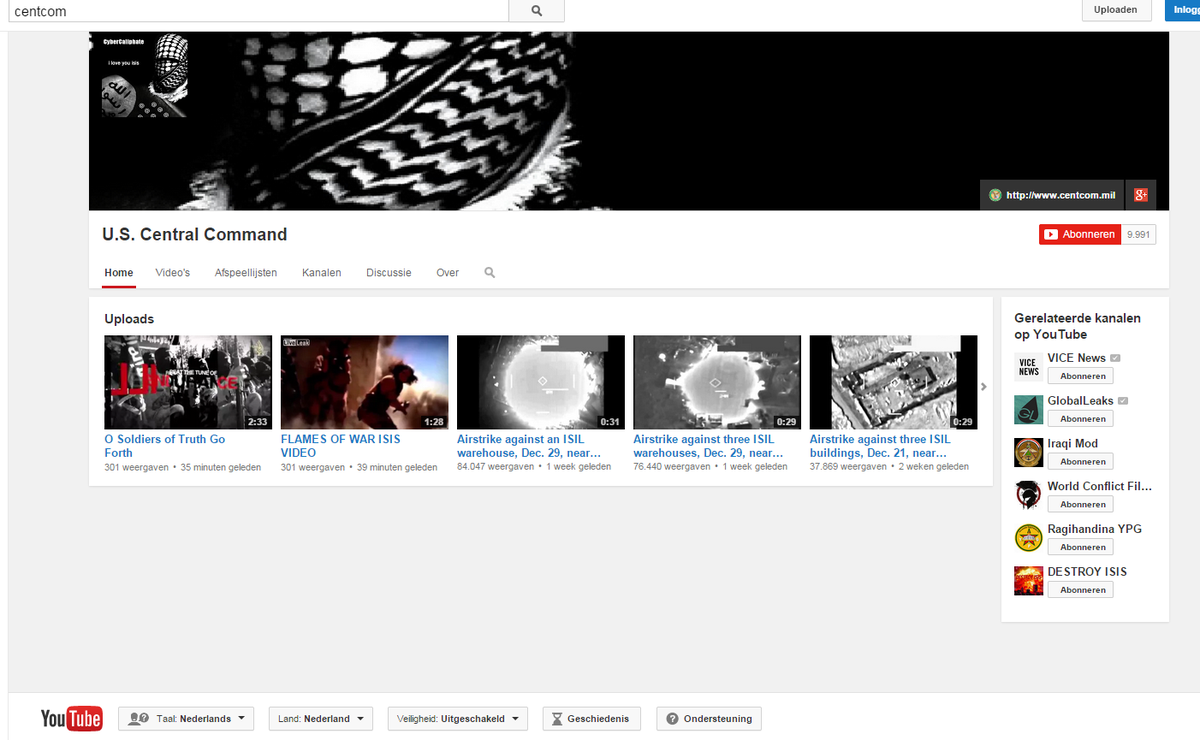Click the channel search magnifier icon

click(x=490, y=272)
